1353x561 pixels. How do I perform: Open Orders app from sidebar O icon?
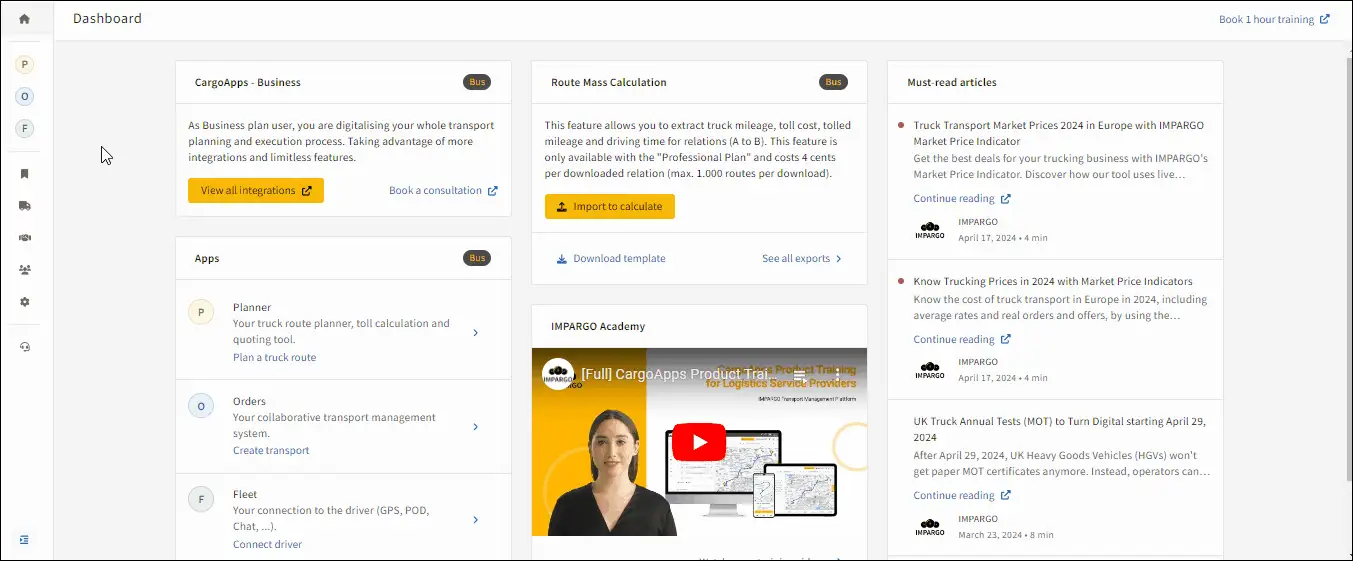25,97
